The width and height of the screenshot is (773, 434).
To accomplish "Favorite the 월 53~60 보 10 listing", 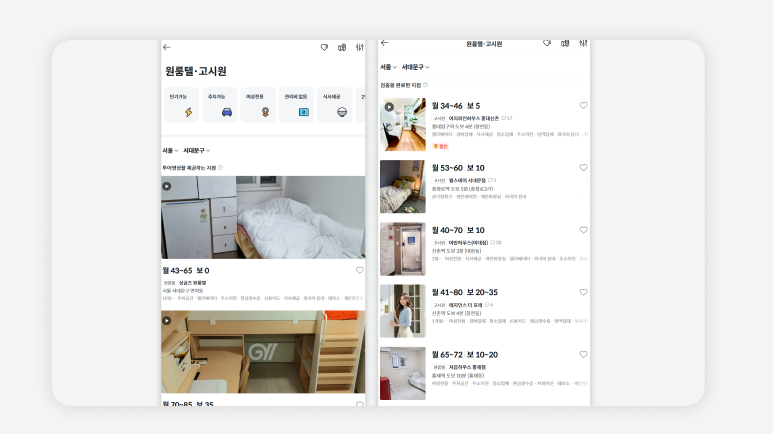I will click(x=583, y=168).
